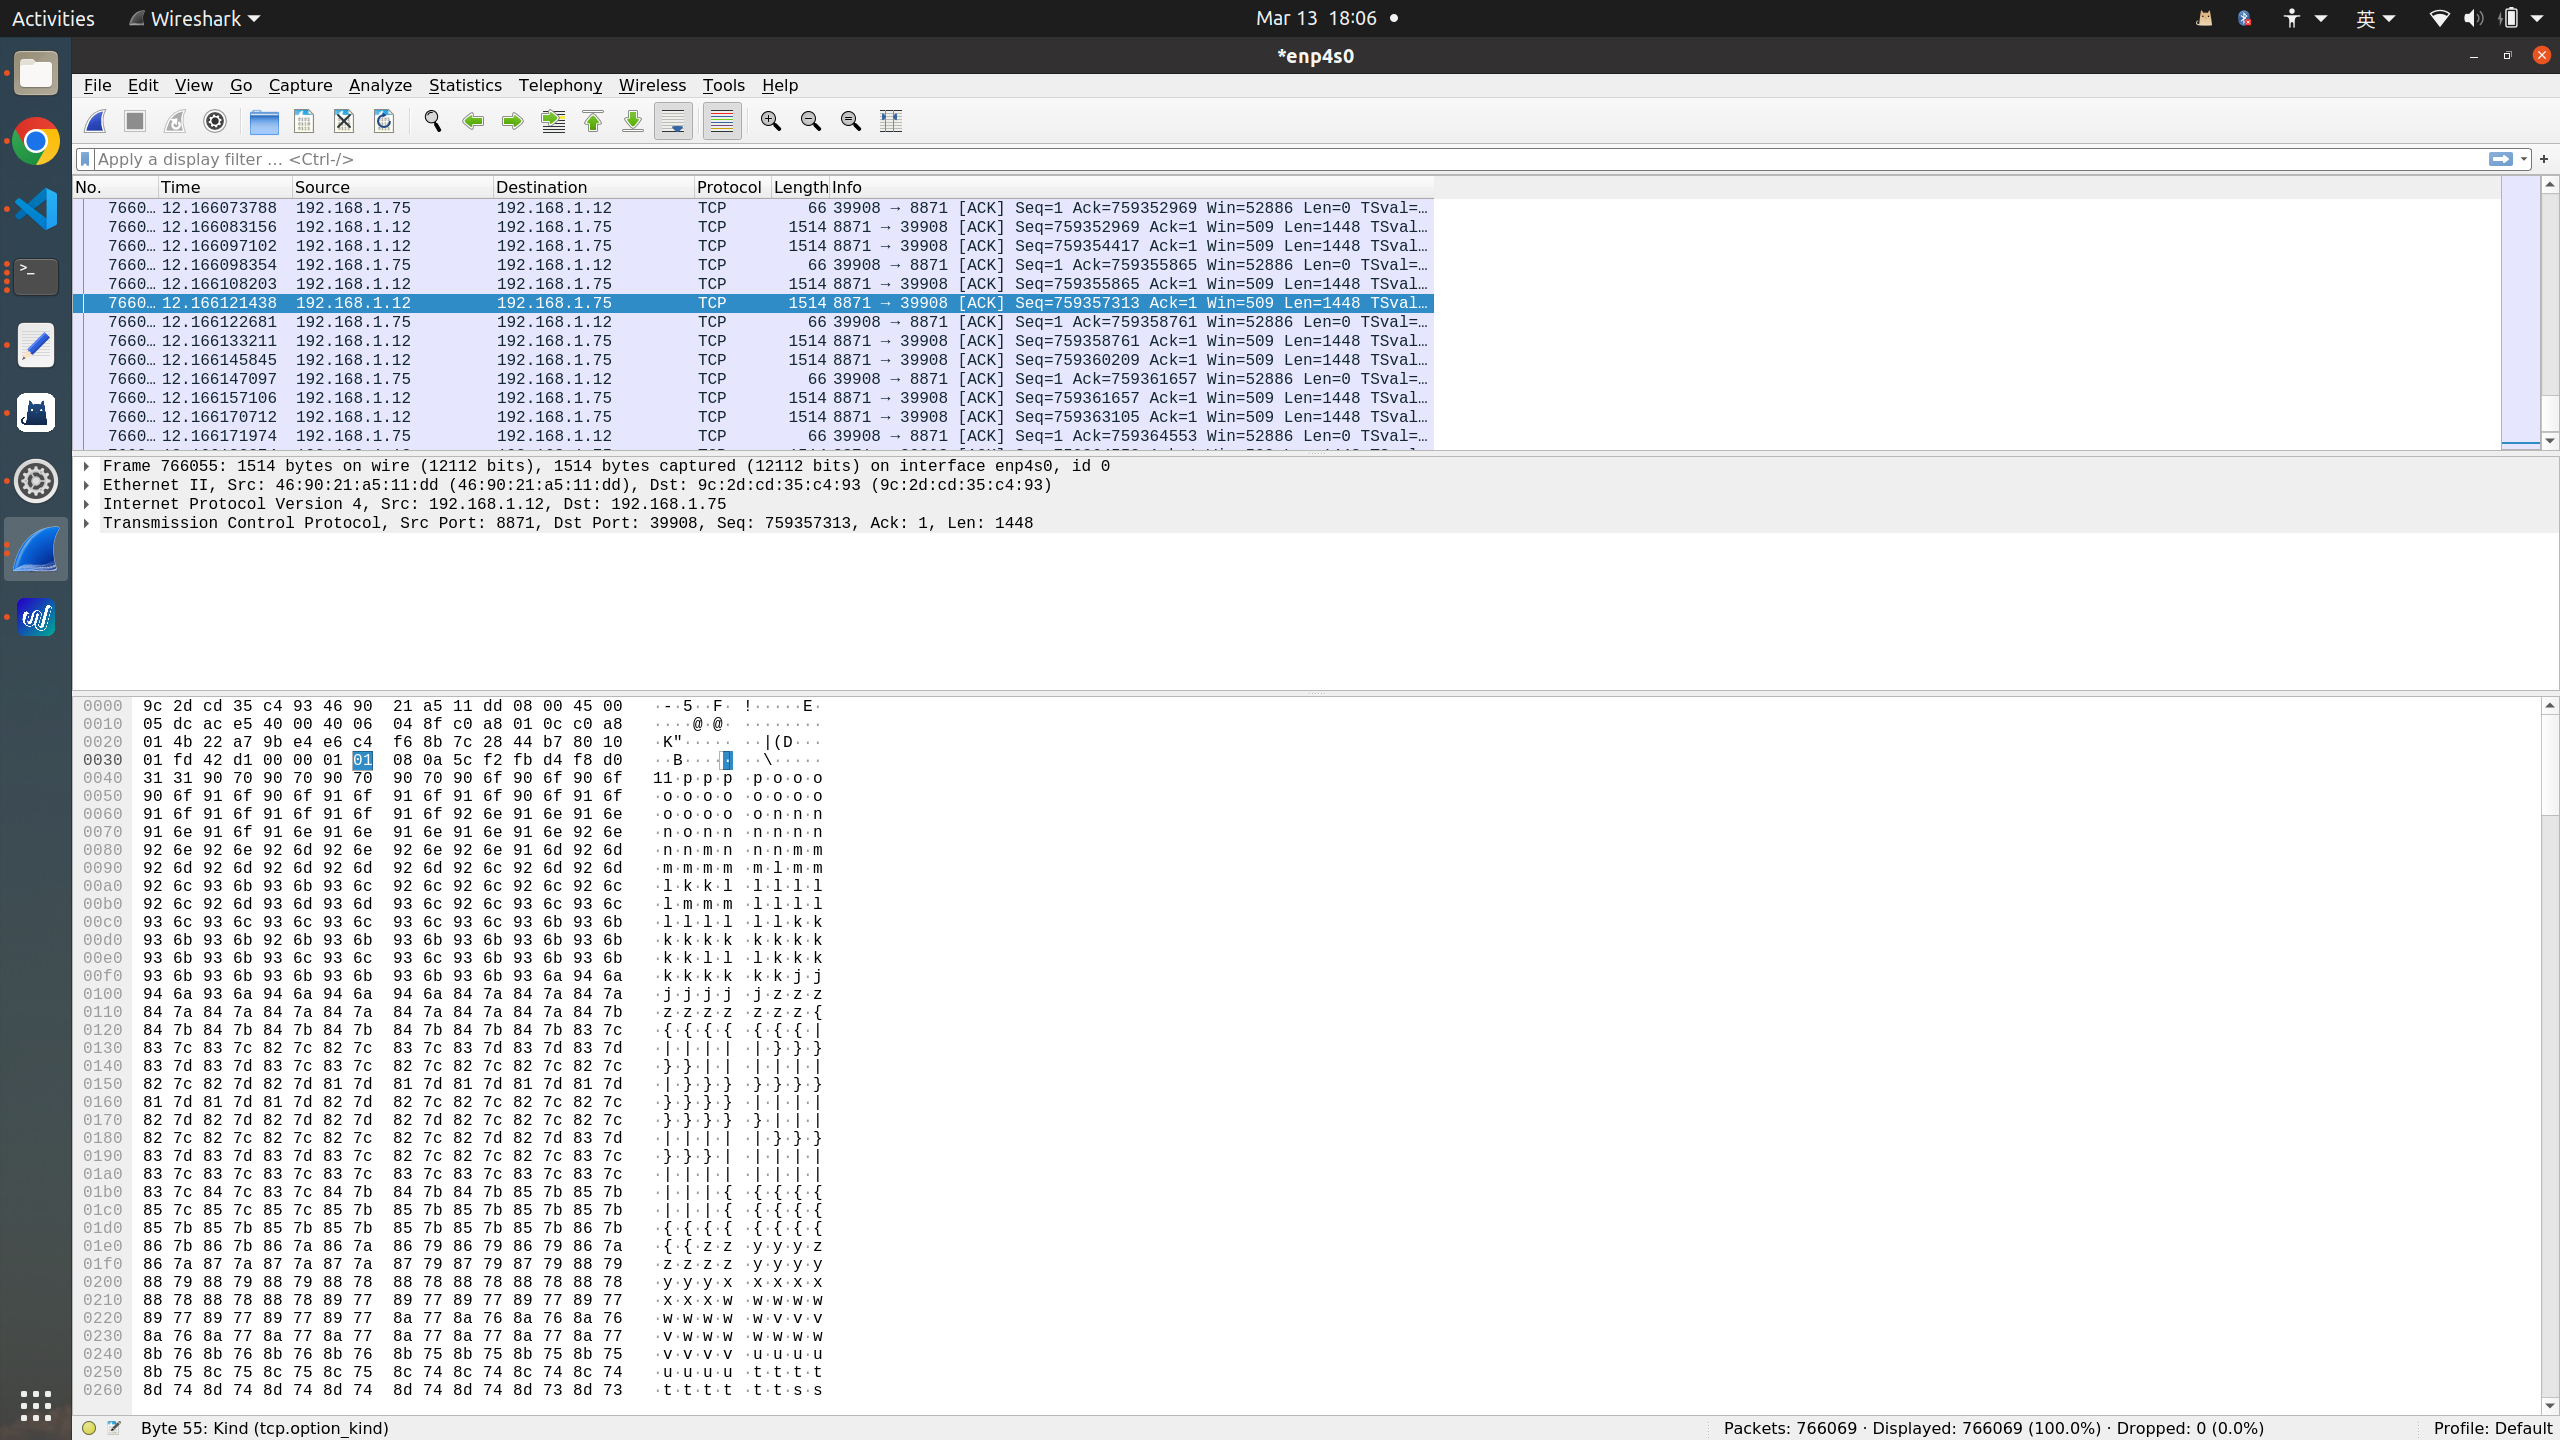The height and width of the screenshot is (1440, 2560).
Task: Click in the display filter input field
Action: pyautogui.click(x=1200, y=159)
